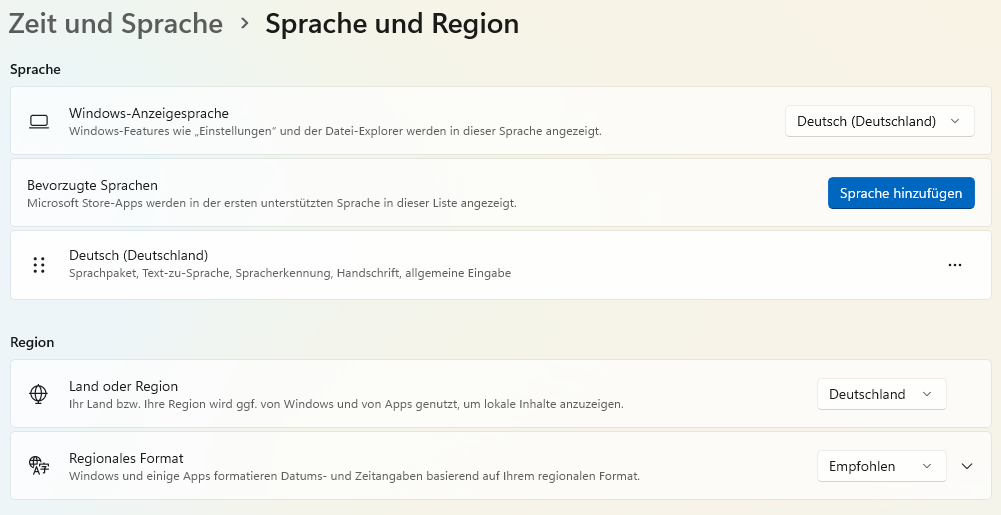Click the Regionales Format language-globe icon
Viewport: 1001px width, 515px height.
tap(39, 466)
